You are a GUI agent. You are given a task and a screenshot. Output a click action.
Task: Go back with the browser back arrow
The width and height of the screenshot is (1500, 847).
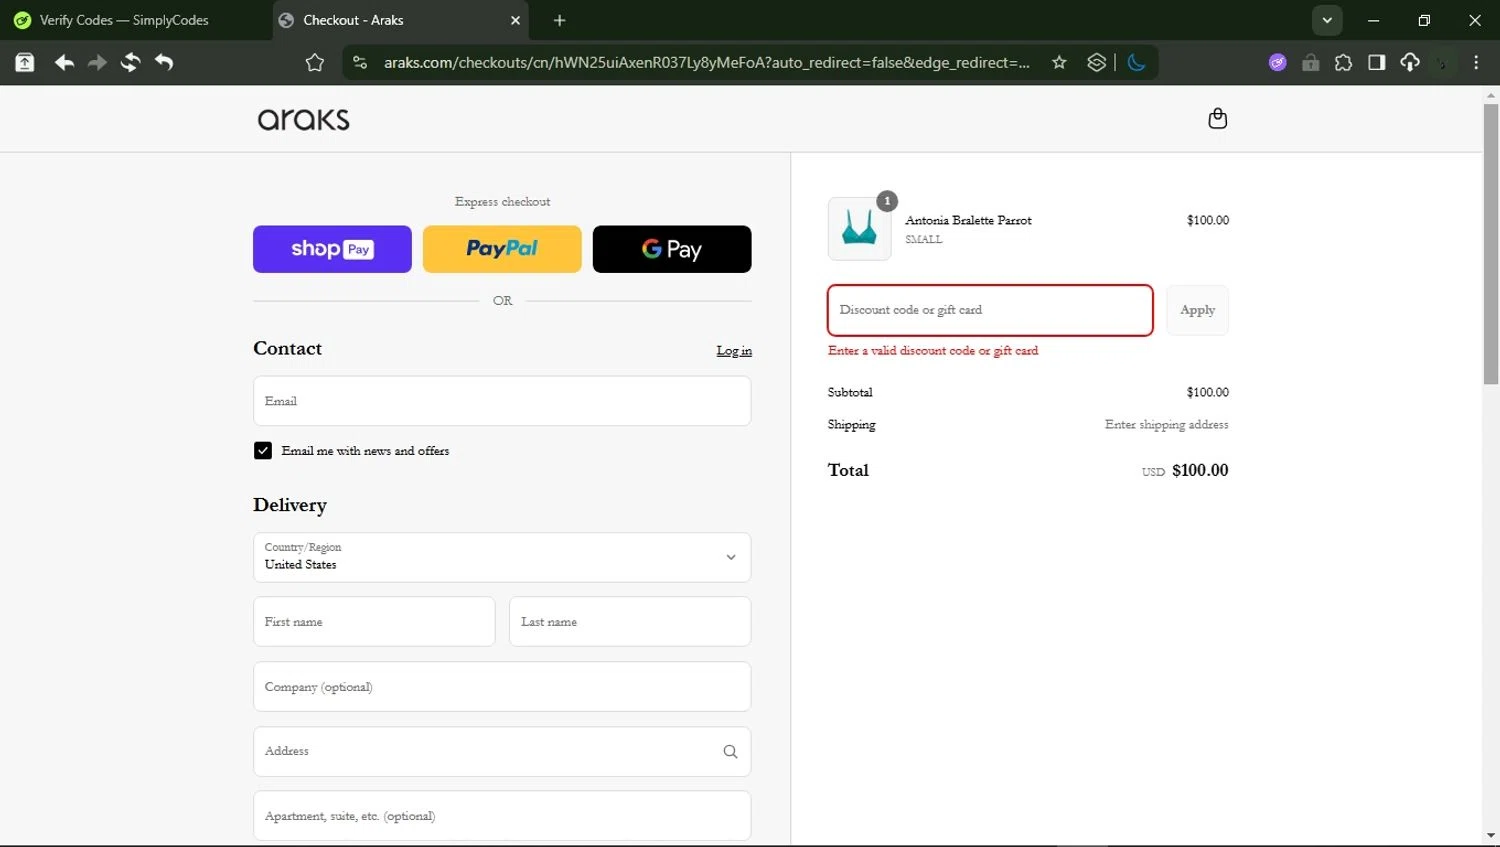(64, 63)
